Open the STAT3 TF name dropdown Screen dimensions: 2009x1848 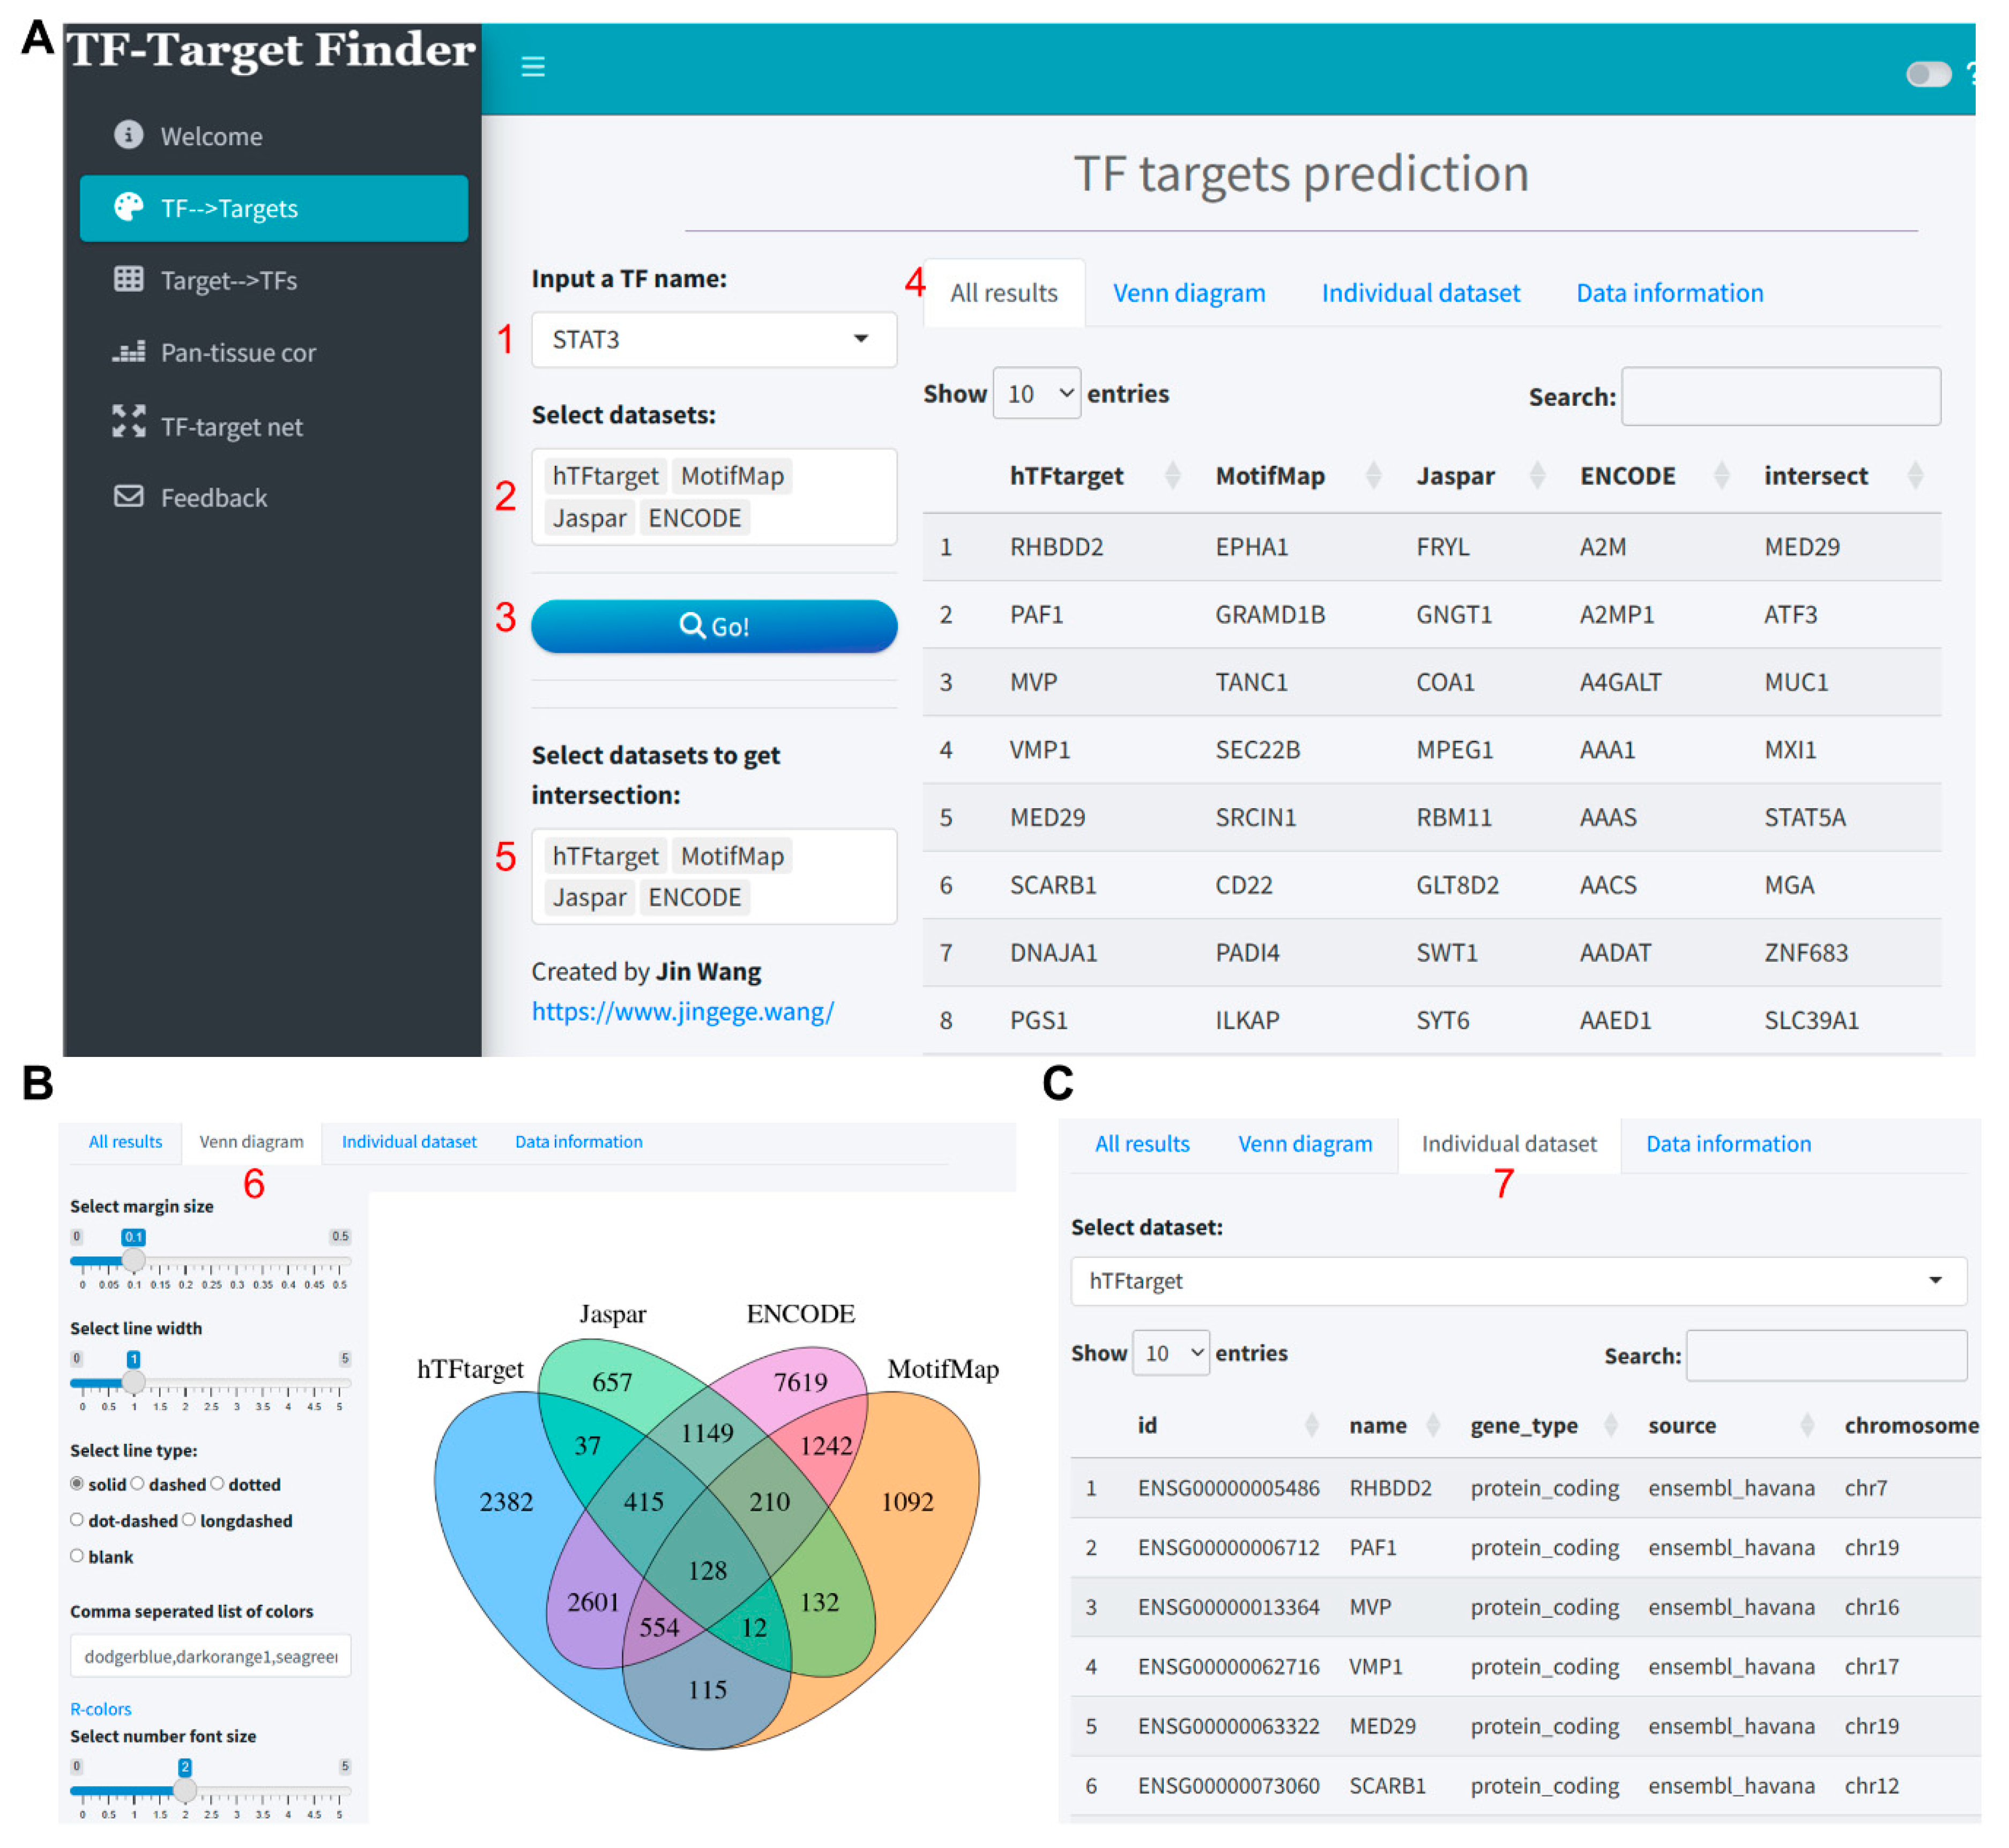[x=713, y=339]
